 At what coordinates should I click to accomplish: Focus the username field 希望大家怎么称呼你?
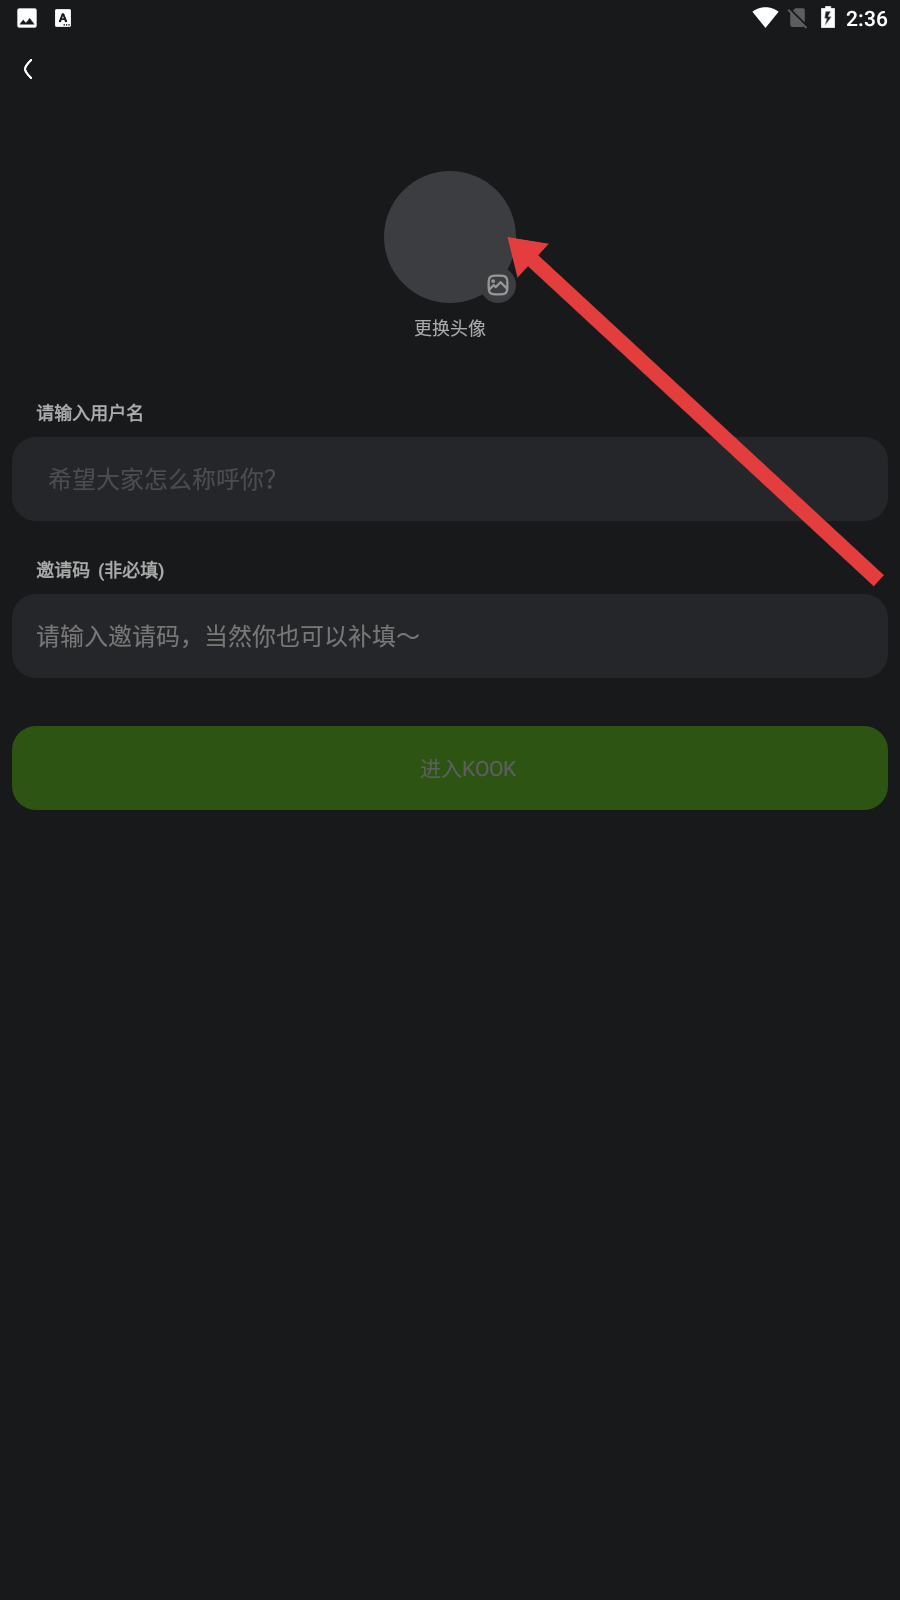[x=450, y=479]
